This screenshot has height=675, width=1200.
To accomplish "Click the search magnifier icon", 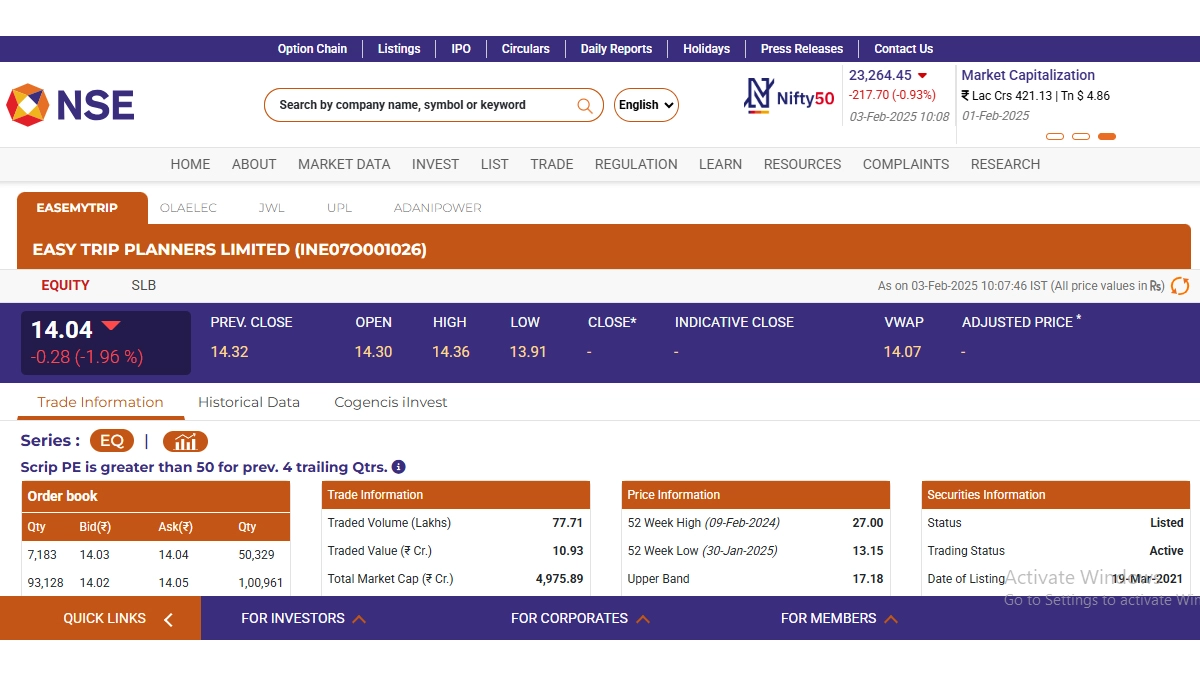I will click(585, 105).
